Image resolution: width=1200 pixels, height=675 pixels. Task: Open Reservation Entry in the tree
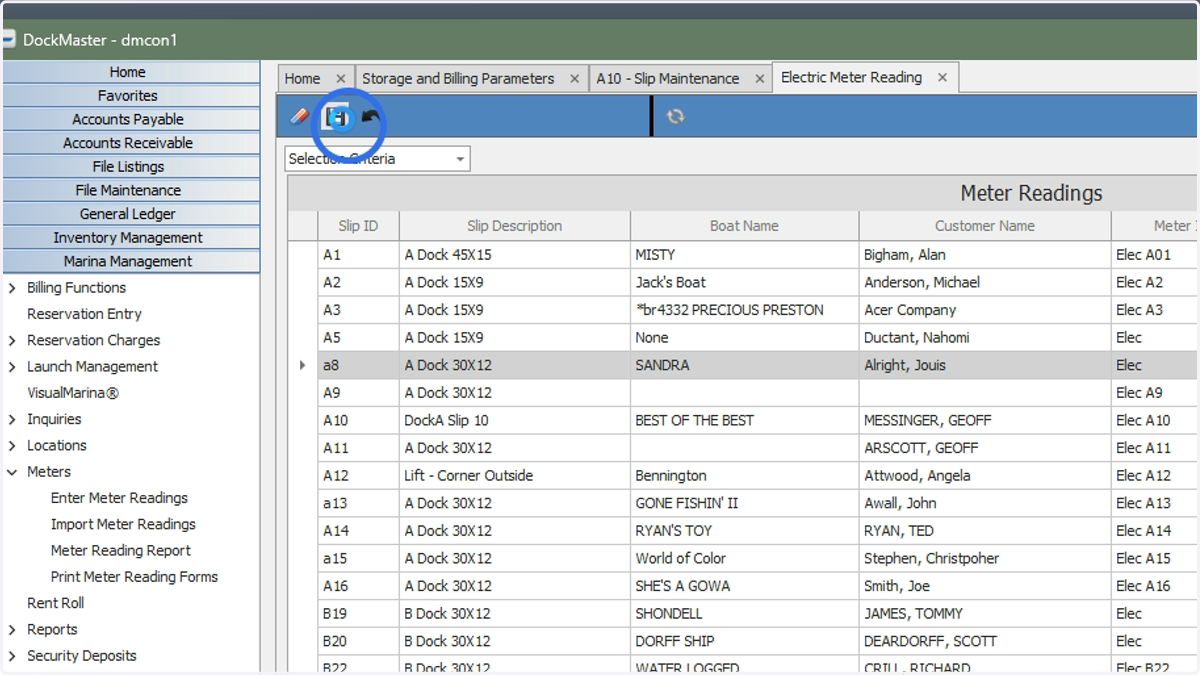point(84,314)
